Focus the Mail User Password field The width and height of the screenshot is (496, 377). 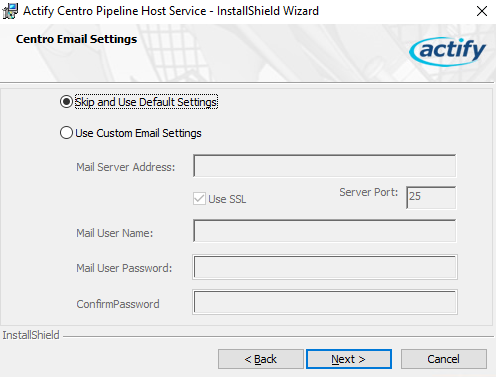point(325,267)
